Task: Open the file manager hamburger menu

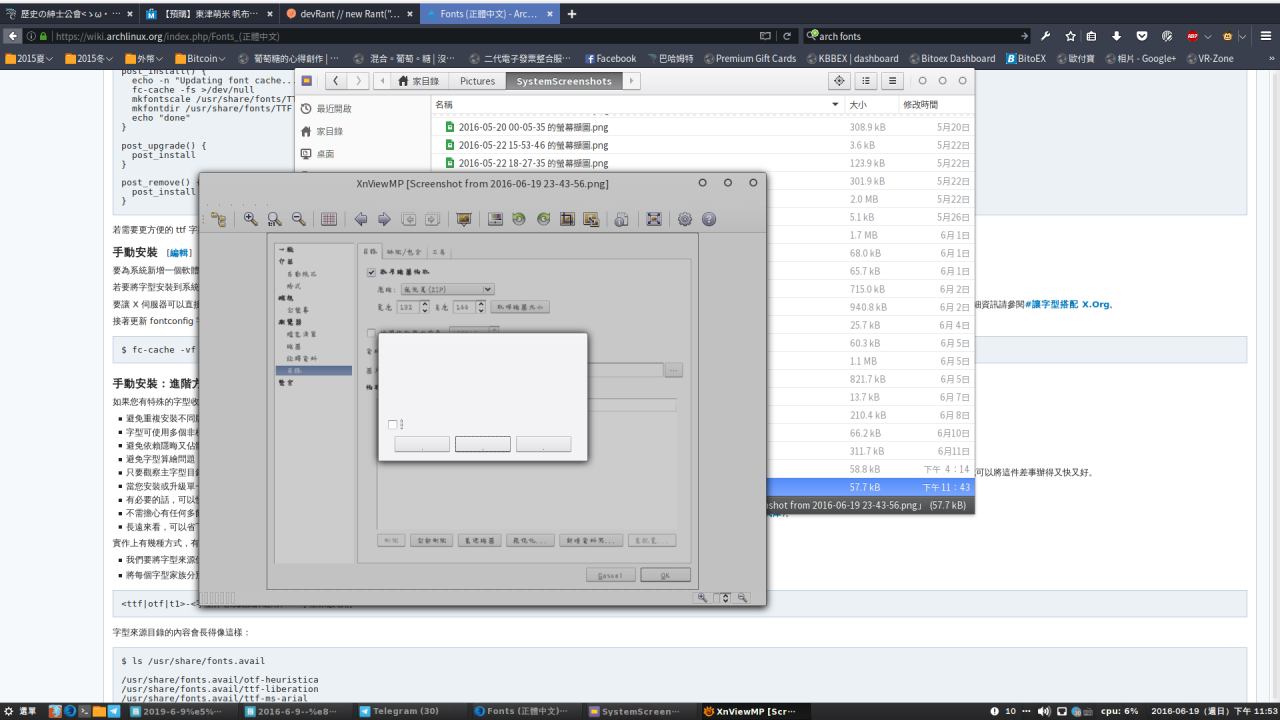Action: tap(889, 81)
